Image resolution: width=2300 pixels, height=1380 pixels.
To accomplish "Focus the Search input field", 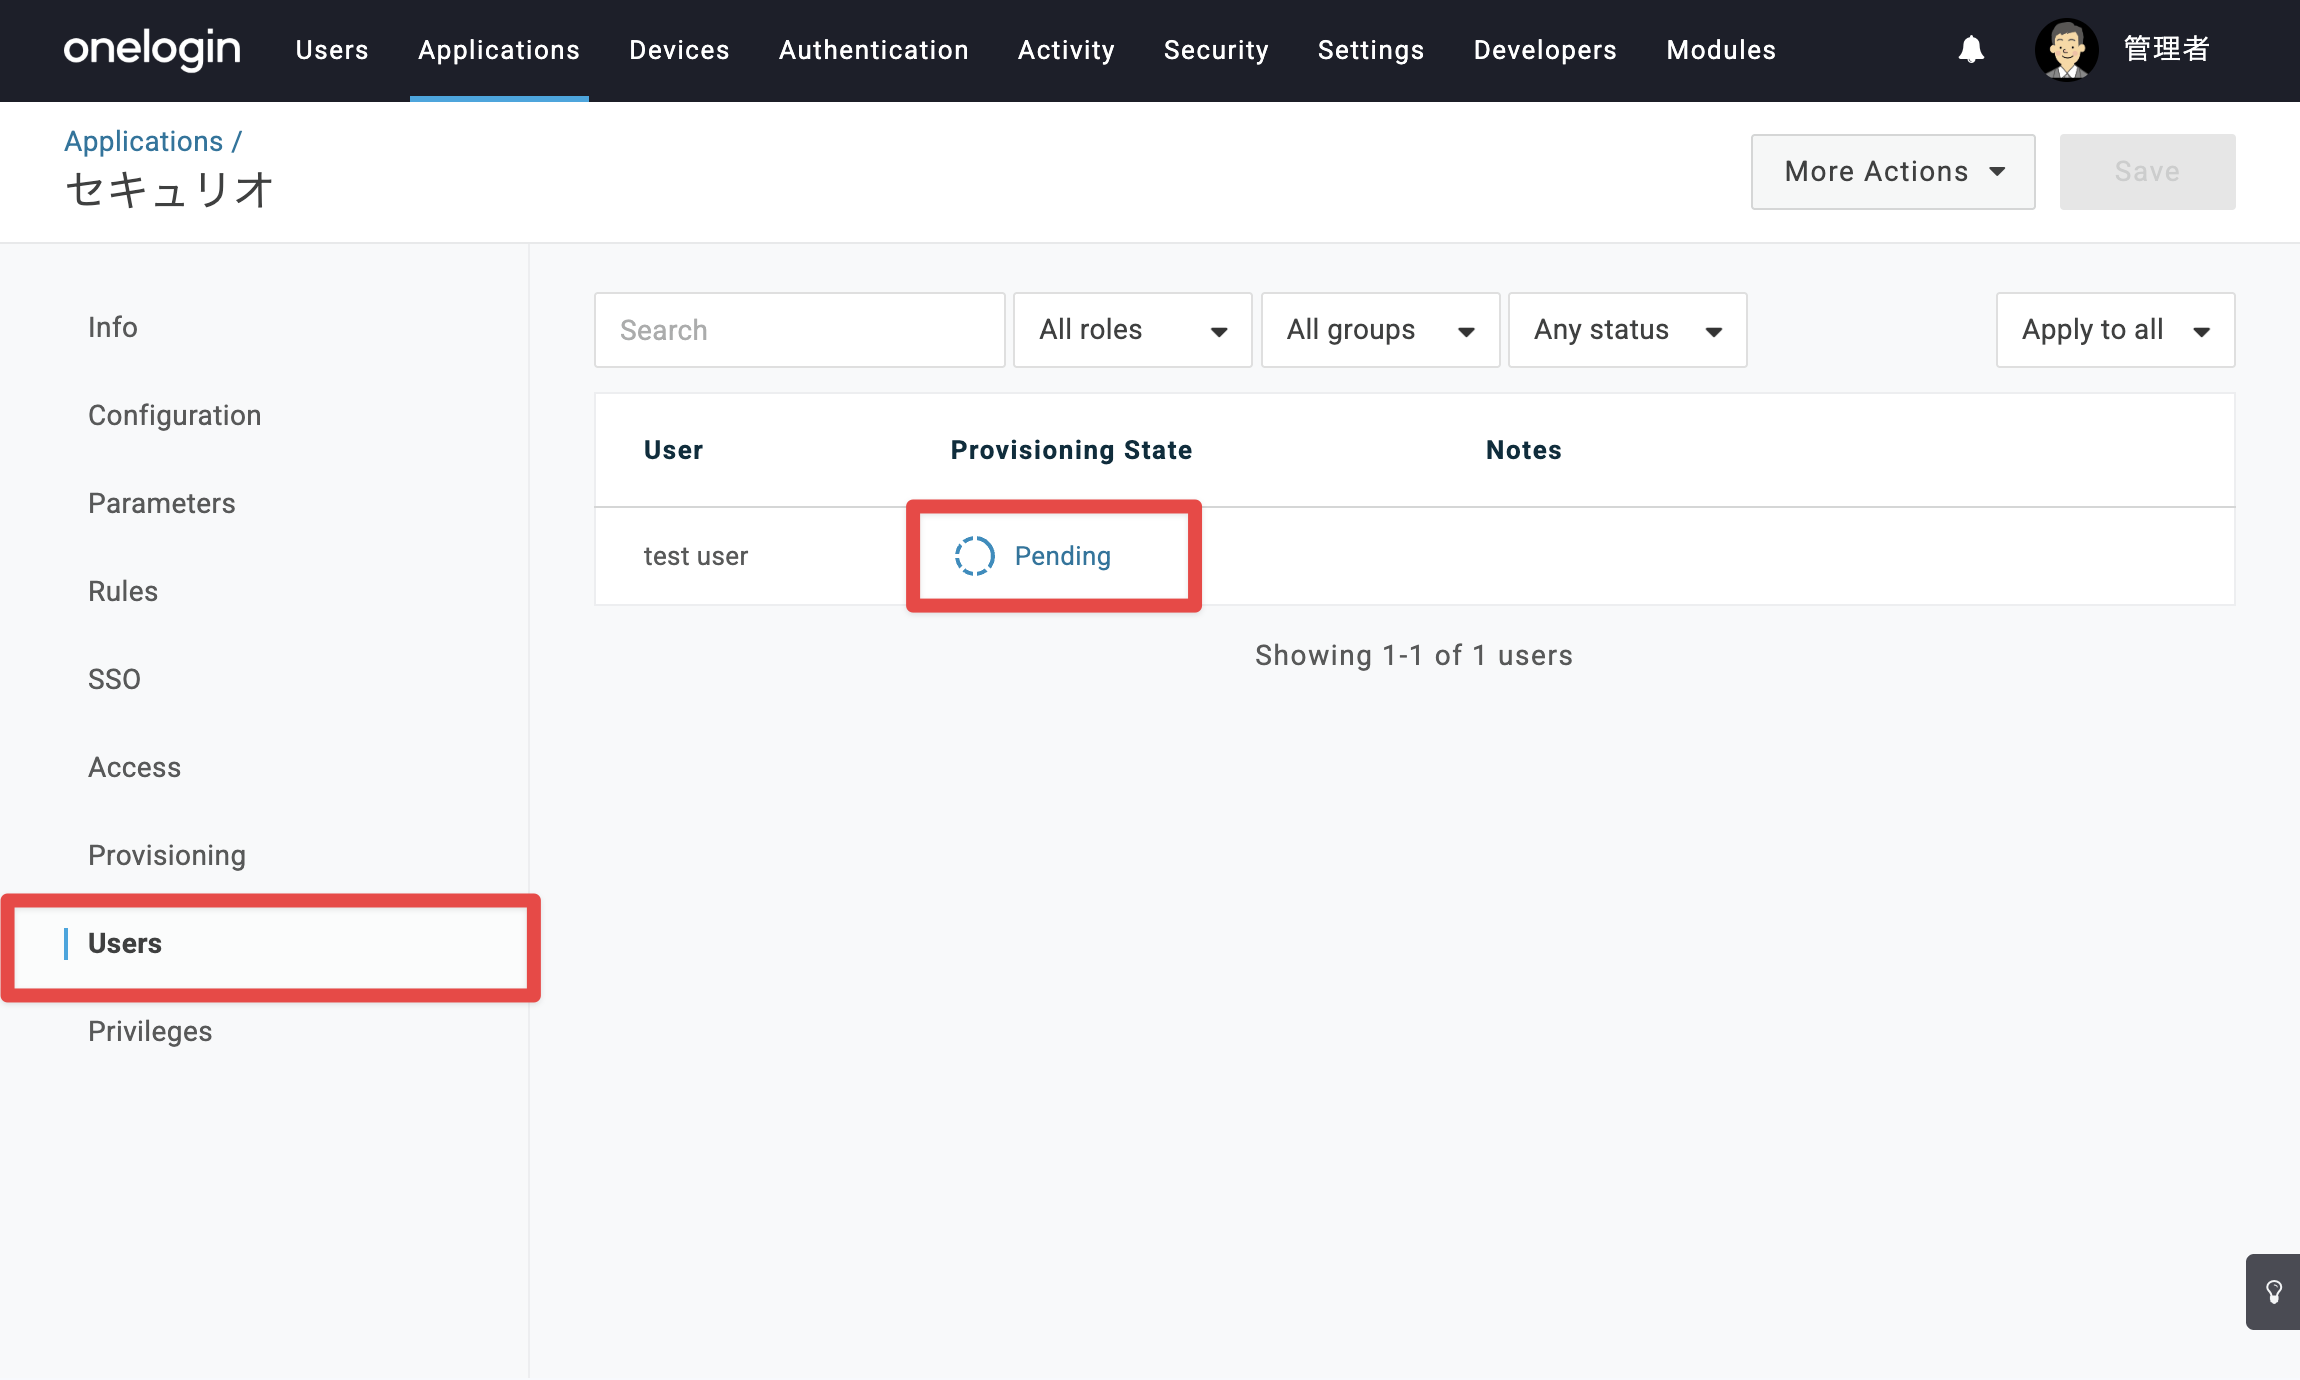I will pos(799,330).
